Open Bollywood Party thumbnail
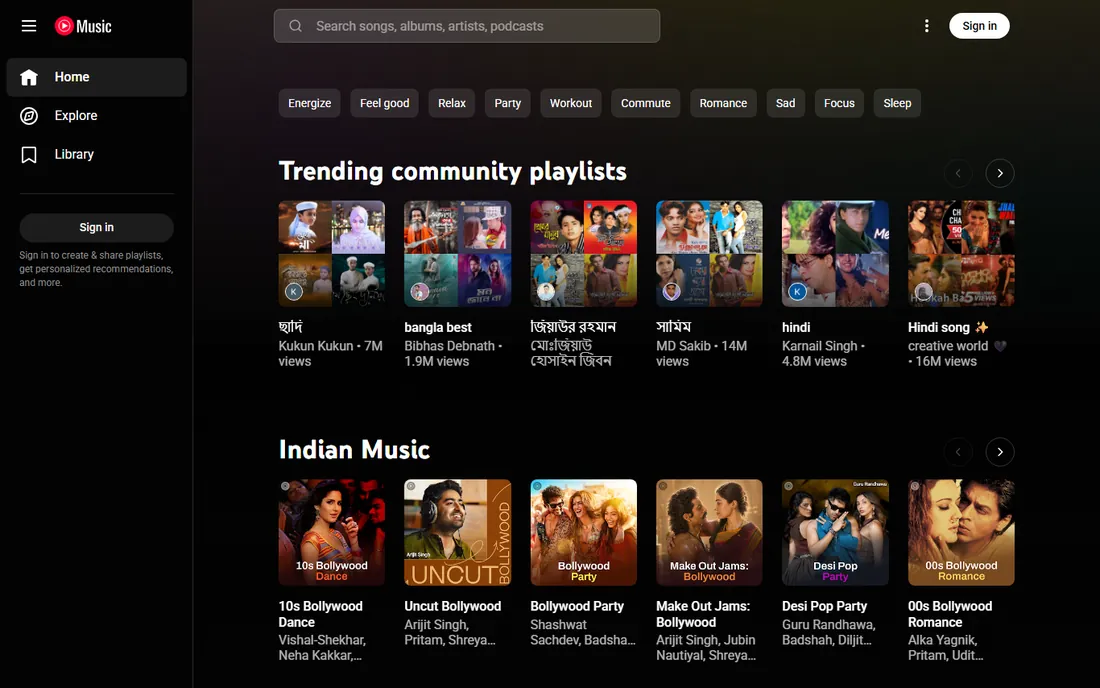The width and height of the screenshot is (1100, 688). point(584,532)
